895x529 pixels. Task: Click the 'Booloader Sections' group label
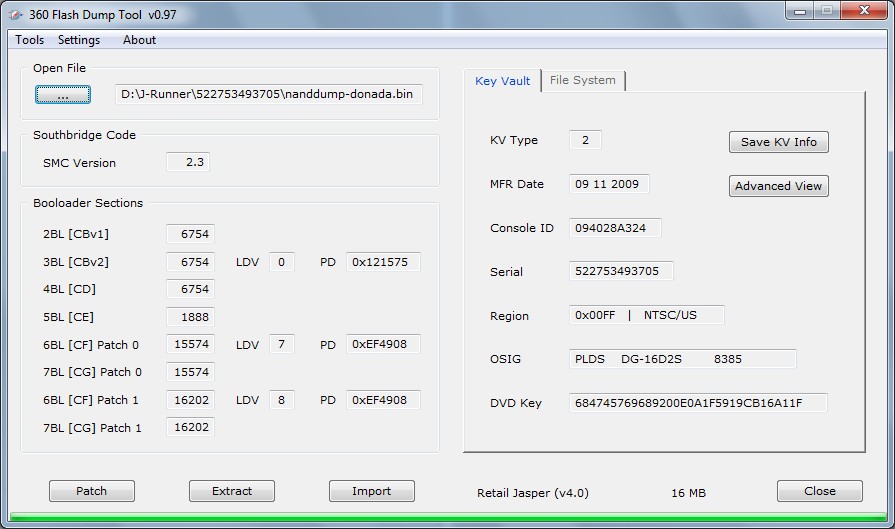pos(88,203)
